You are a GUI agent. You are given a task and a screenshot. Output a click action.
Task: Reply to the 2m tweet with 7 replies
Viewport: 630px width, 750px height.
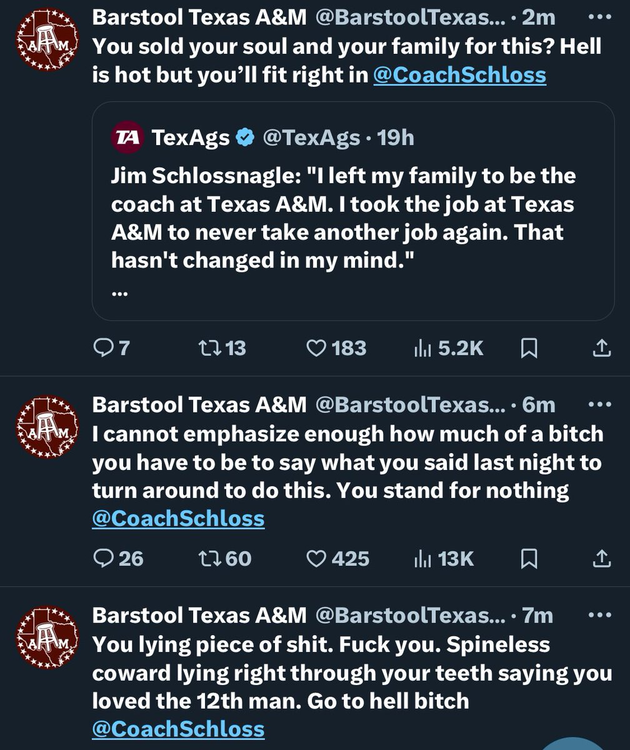[104, 348]
